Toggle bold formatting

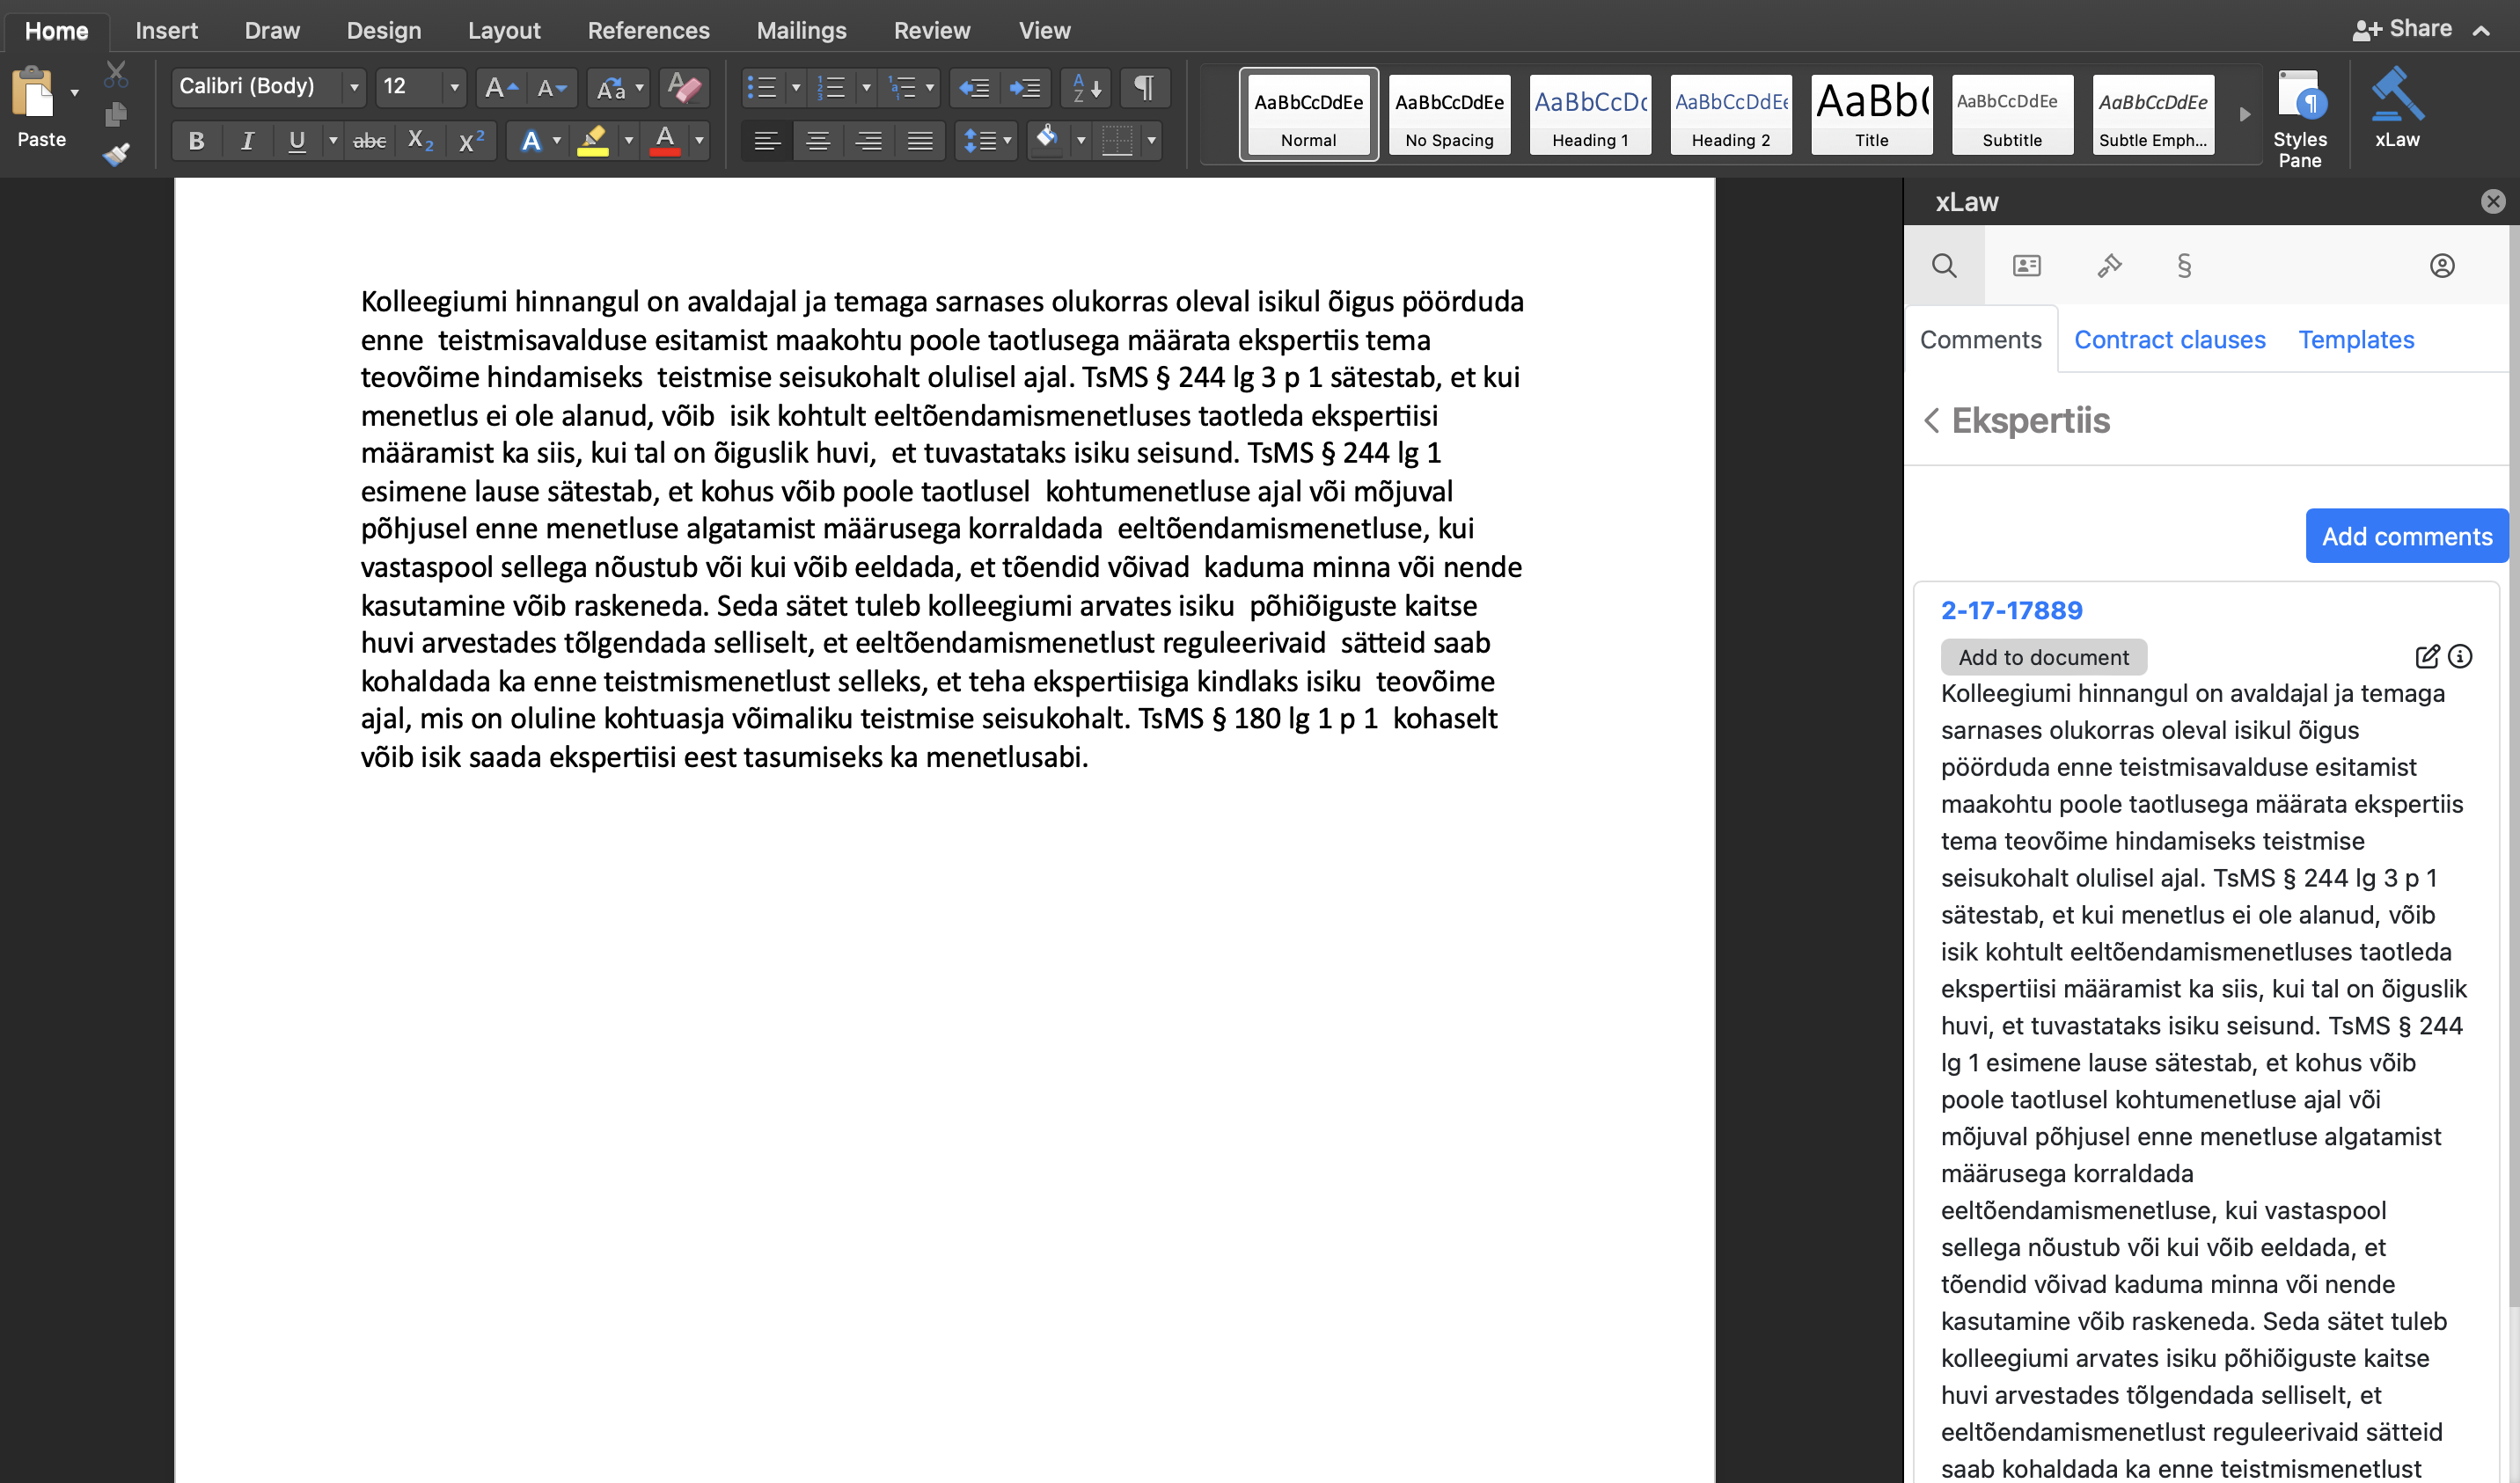197,141
